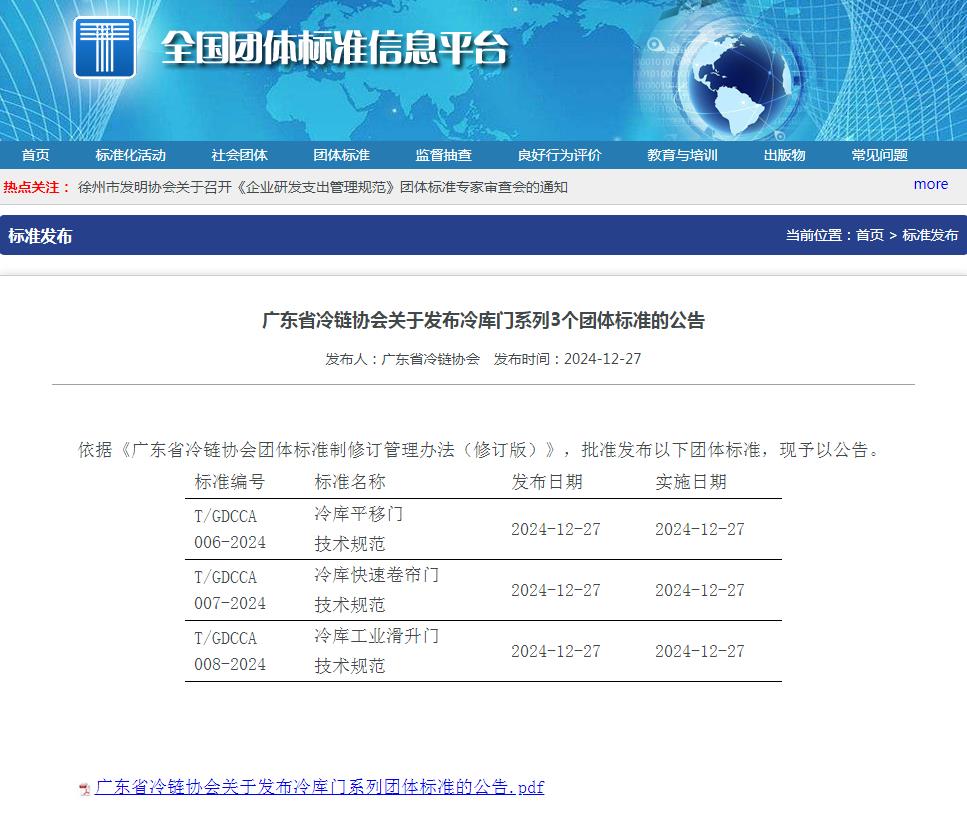Click the 热点关注 label
The height and width of the screenshot is (820, 967).
36,187
